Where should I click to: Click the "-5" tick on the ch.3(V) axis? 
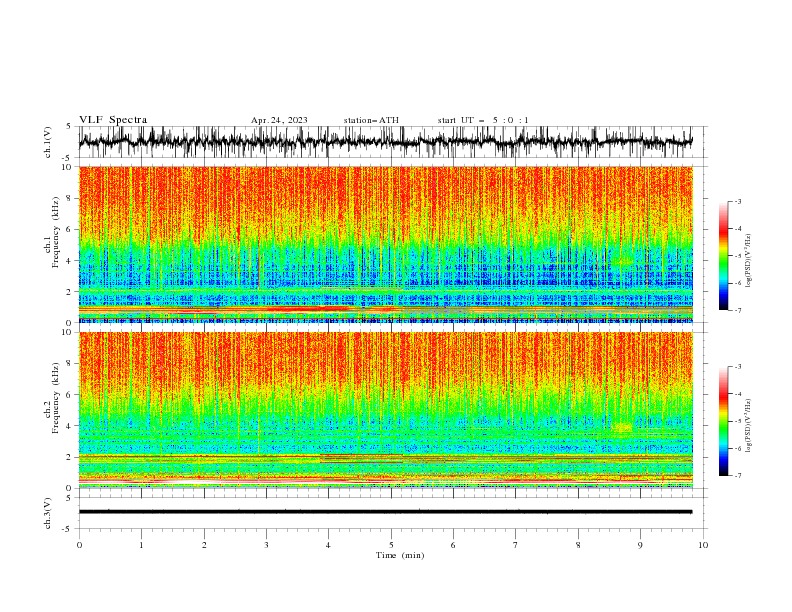point(67,529)
